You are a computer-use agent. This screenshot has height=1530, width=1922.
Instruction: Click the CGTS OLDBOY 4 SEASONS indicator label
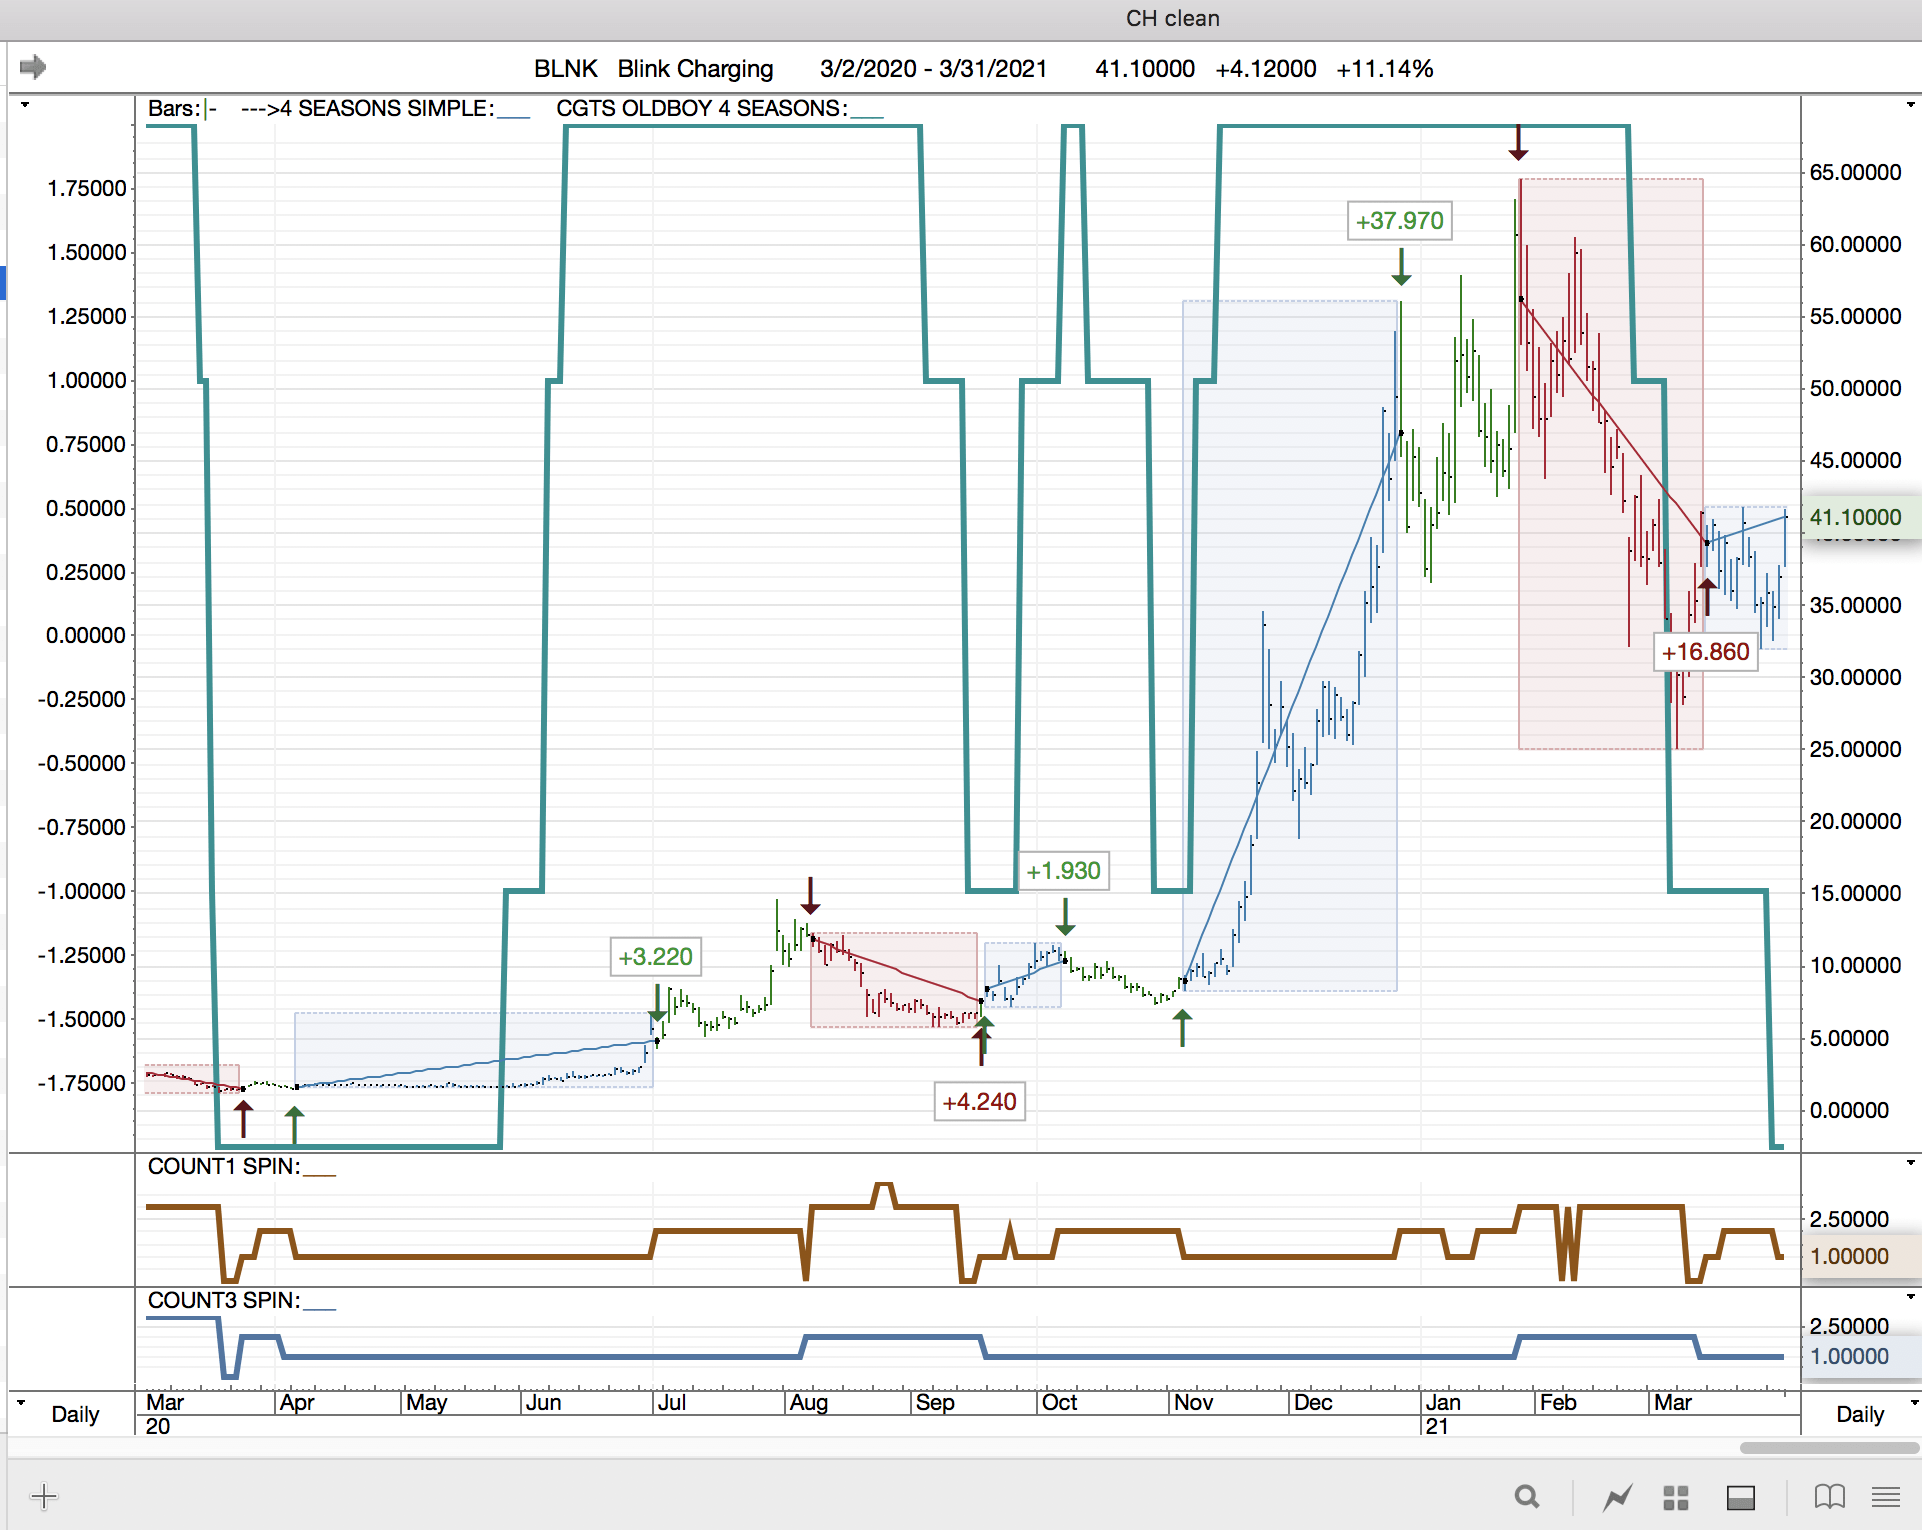702,108
